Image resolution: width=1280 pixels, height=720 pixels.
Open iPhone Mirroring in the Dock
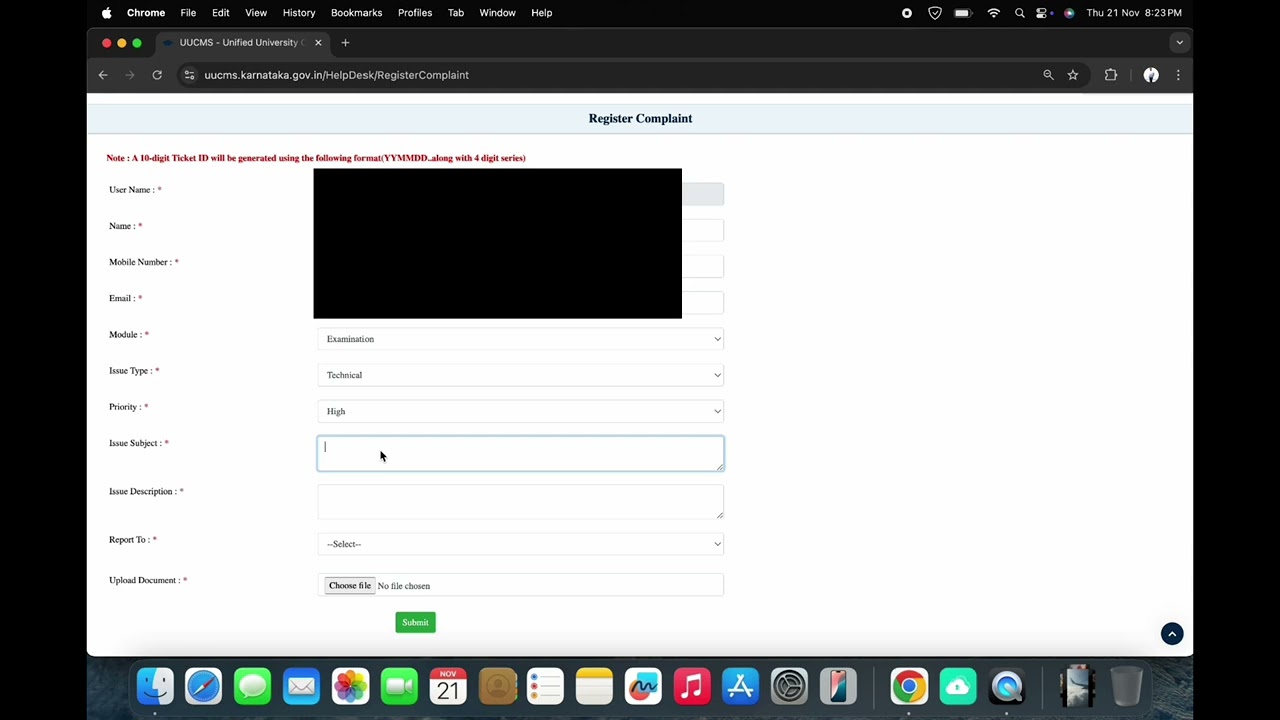click(838, 687)
